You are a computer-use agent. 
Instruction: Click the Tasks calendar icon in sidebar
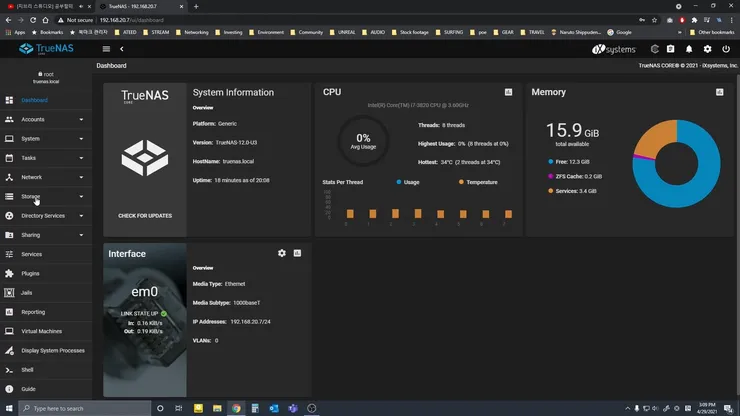[9, 158]
